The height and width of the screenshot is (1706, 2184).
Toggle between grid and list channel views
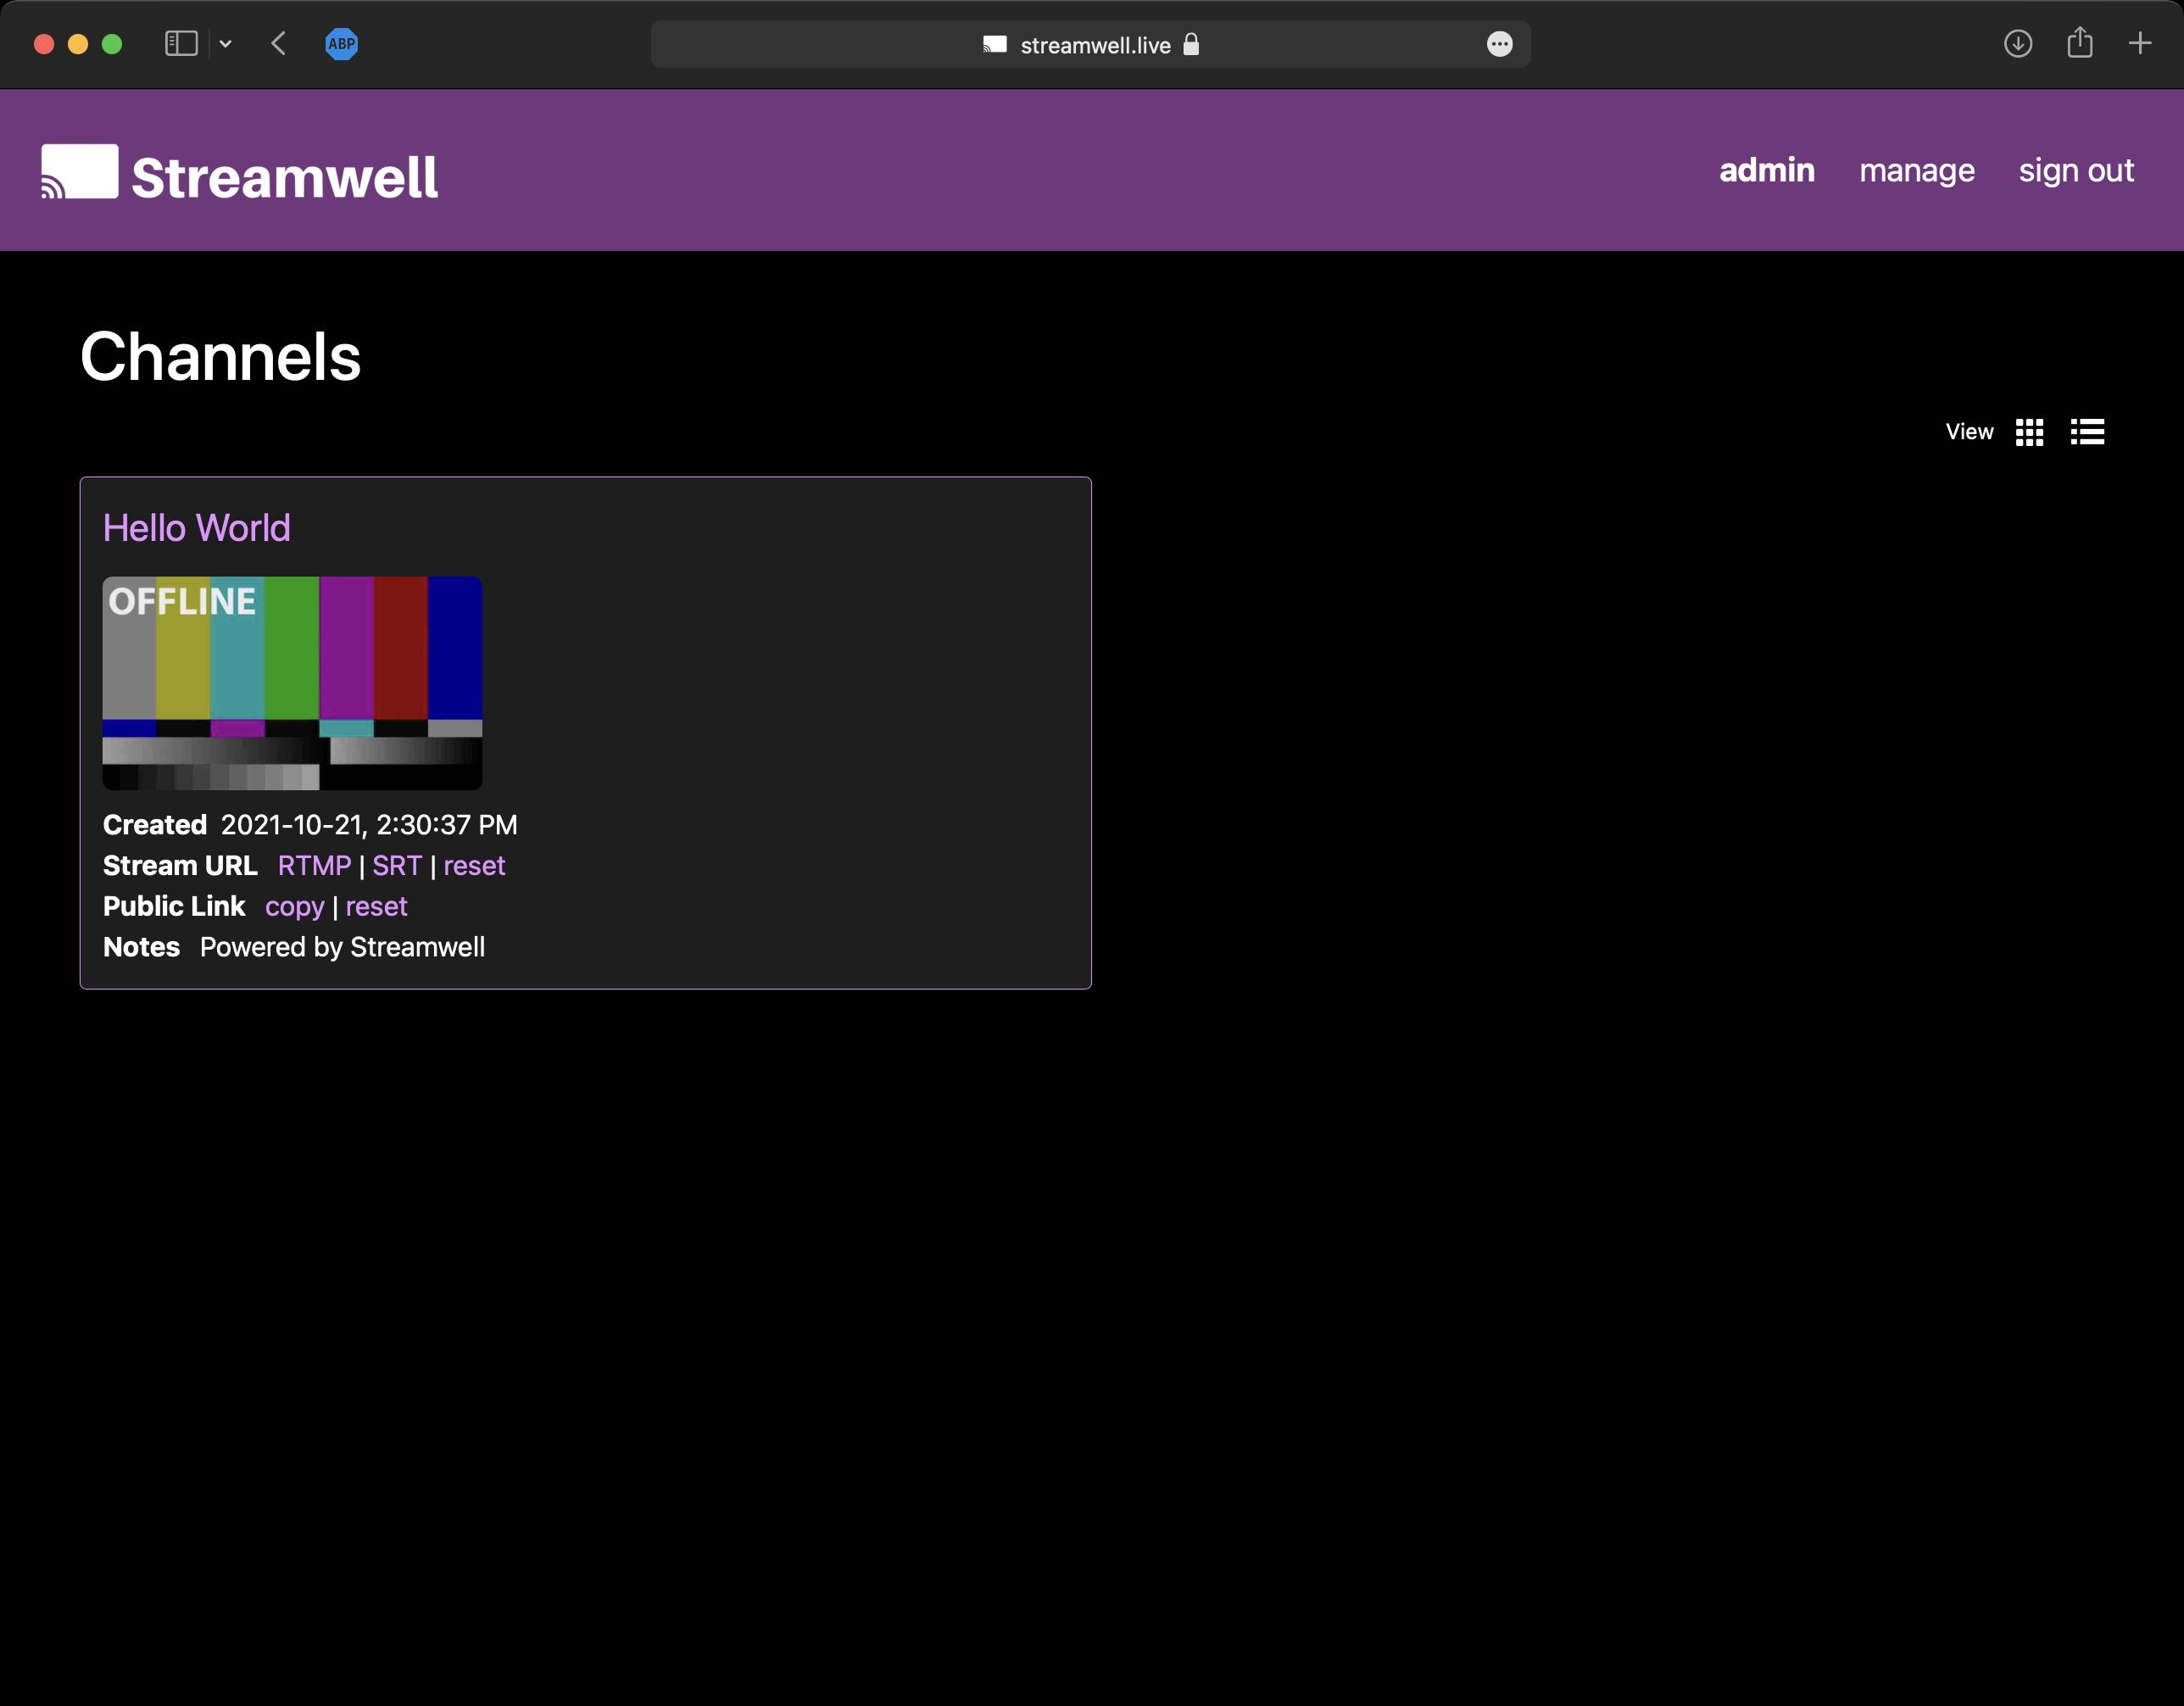coord(2030,431)
